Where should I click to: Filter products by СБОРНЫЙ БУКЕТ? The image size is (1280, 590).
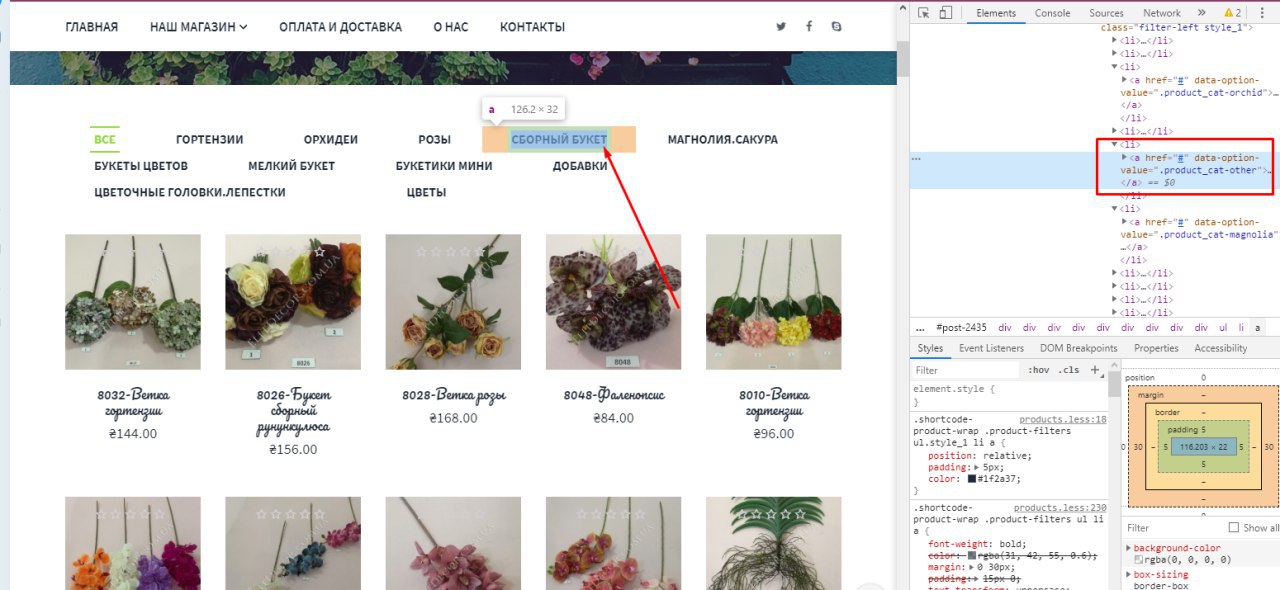(559, 140)
